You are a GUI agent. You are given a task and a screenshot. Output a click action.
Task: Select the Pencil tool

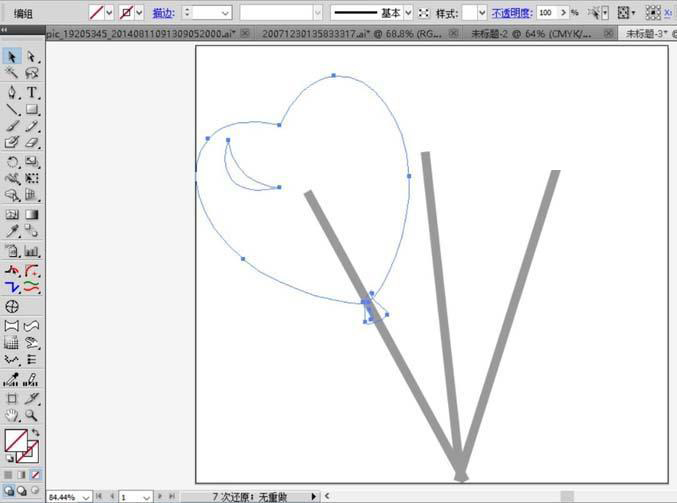(x=32, y=126)
